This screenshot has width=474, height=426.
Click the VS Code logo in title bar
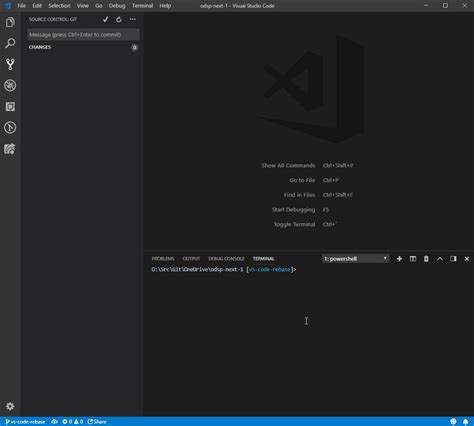point(7,6)
